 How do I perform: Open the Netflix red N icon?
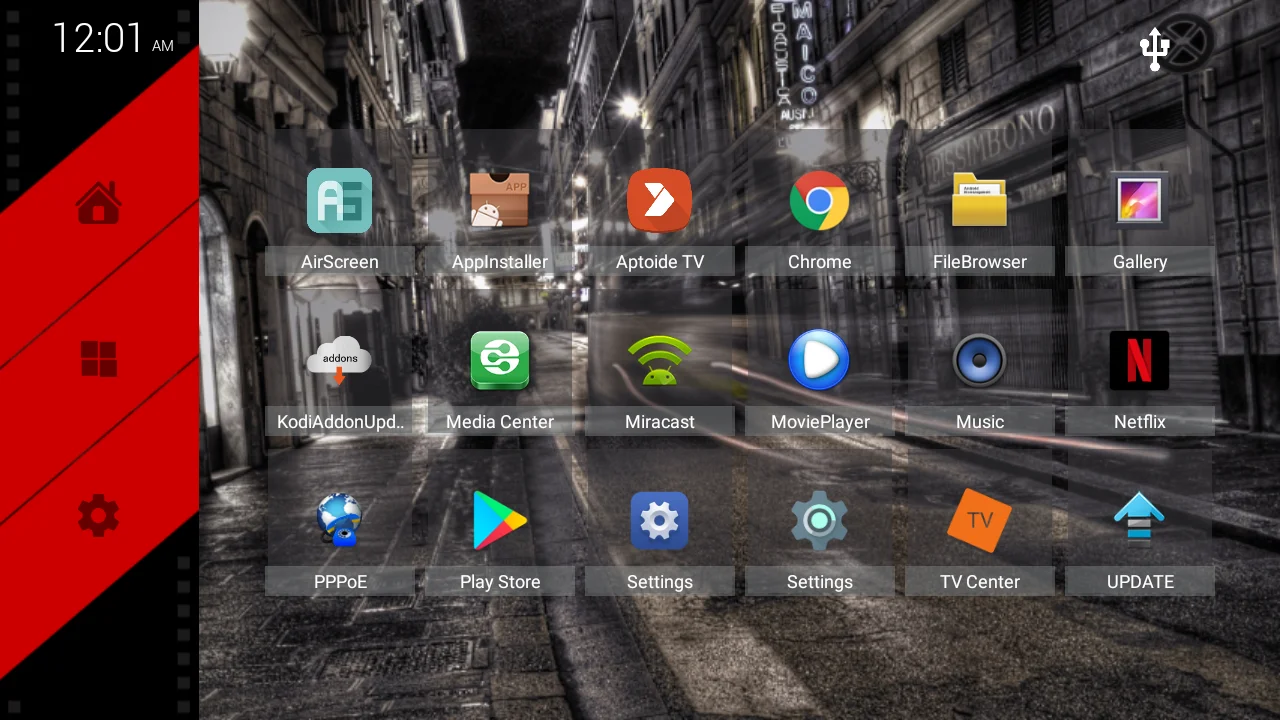pyautogui.click(x=1139, y=360)
